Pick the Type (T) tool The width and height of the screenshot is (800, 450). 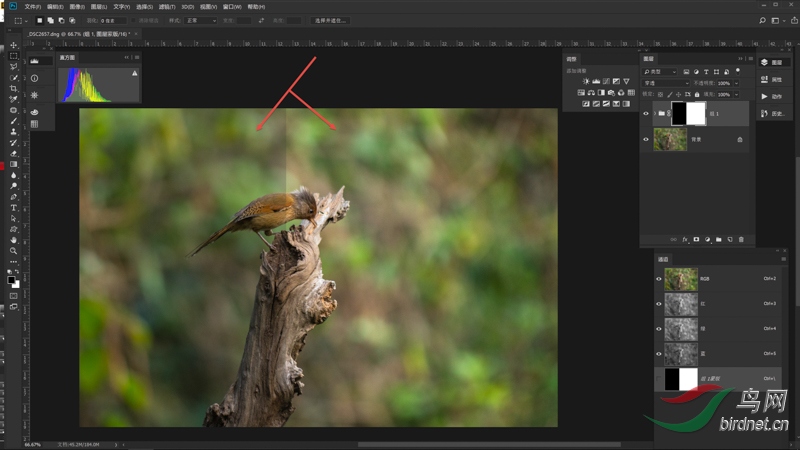pyautogui.click(x=13, y=208)
